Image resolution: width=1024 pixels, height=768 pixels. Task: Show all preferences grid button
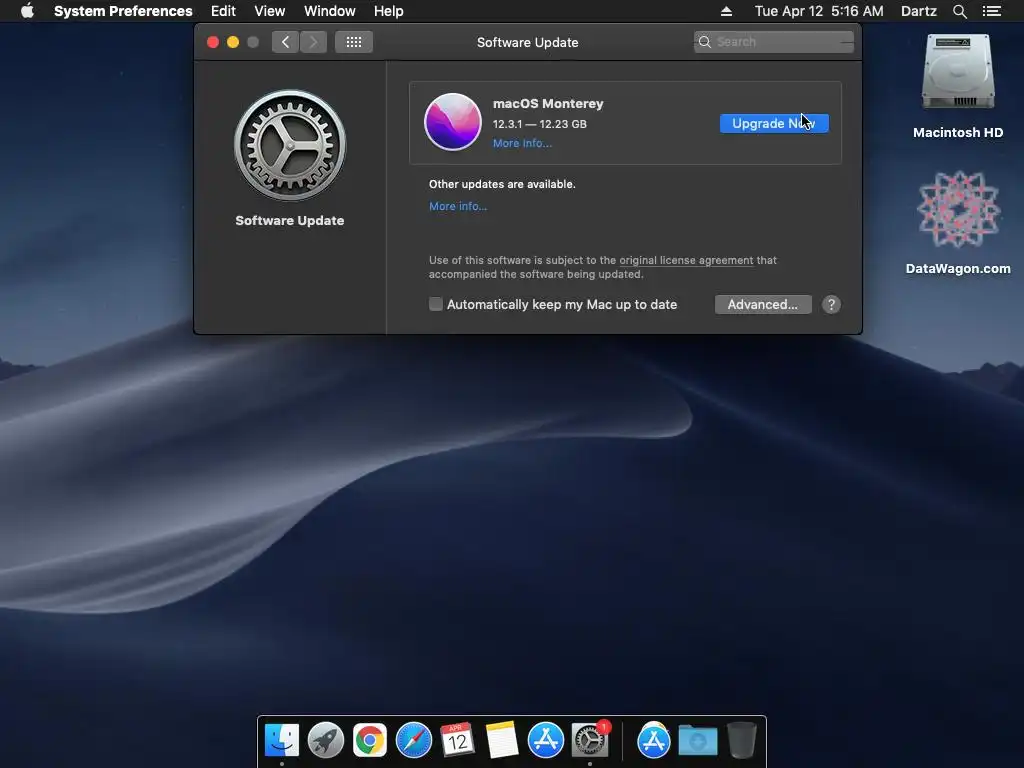point(353,42)
